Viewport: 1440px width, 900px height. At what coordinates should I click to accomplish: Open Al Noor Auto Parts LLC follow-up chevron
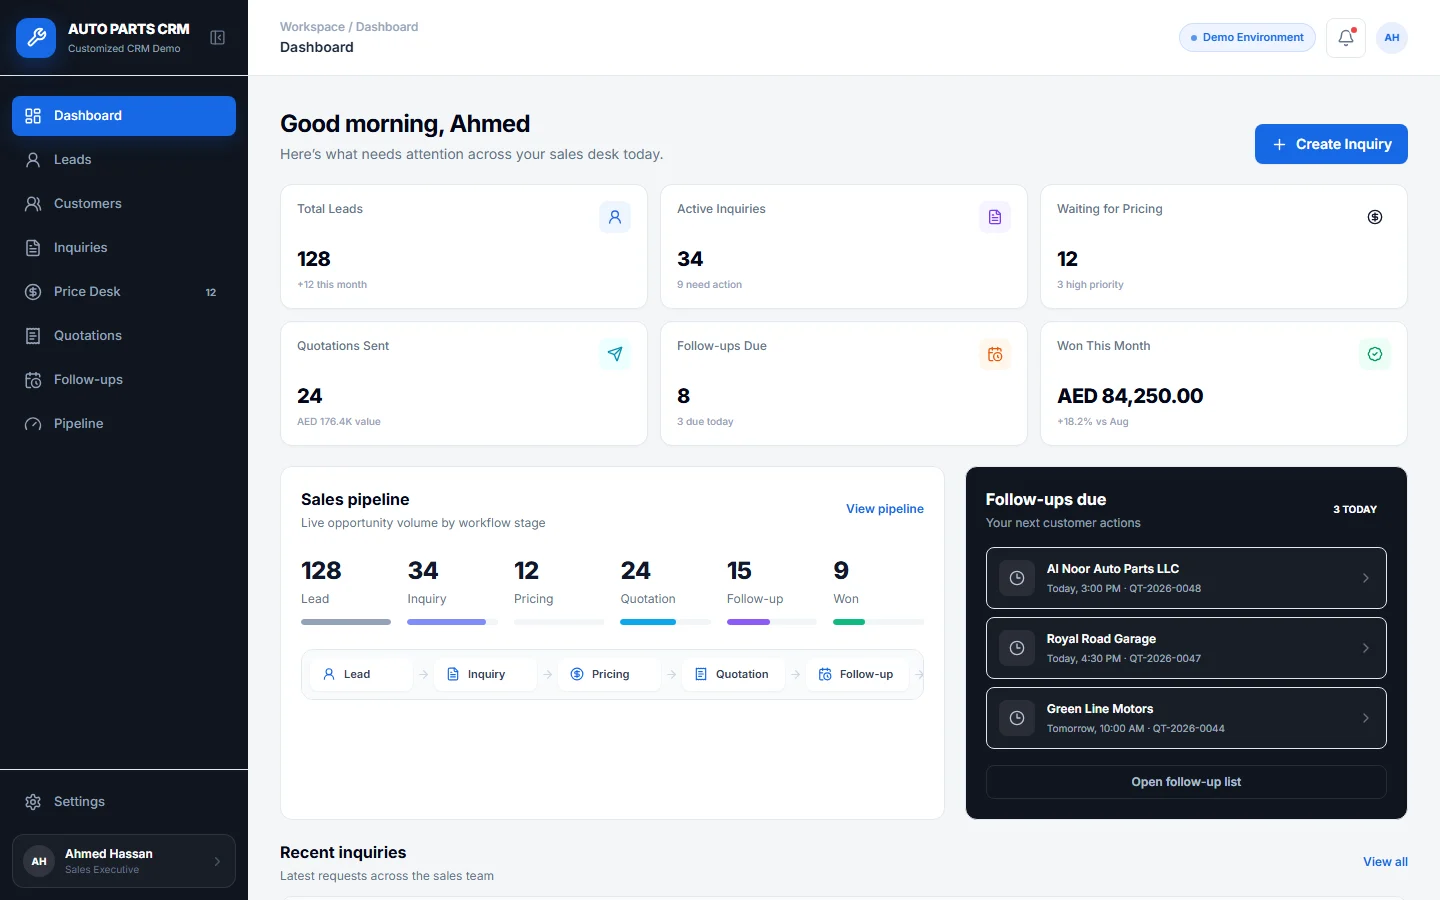pos(1366,578)
